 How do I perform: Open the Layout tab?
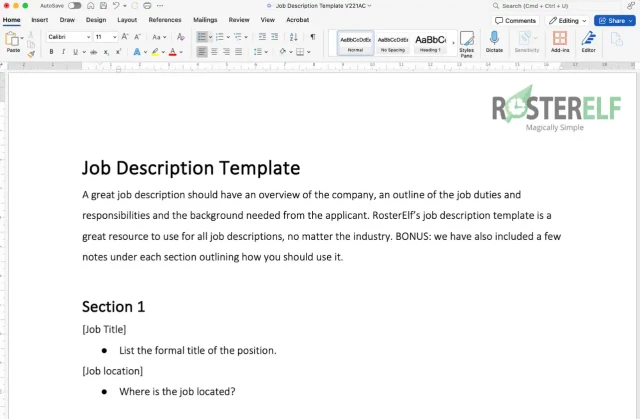(x=127, y=20)
